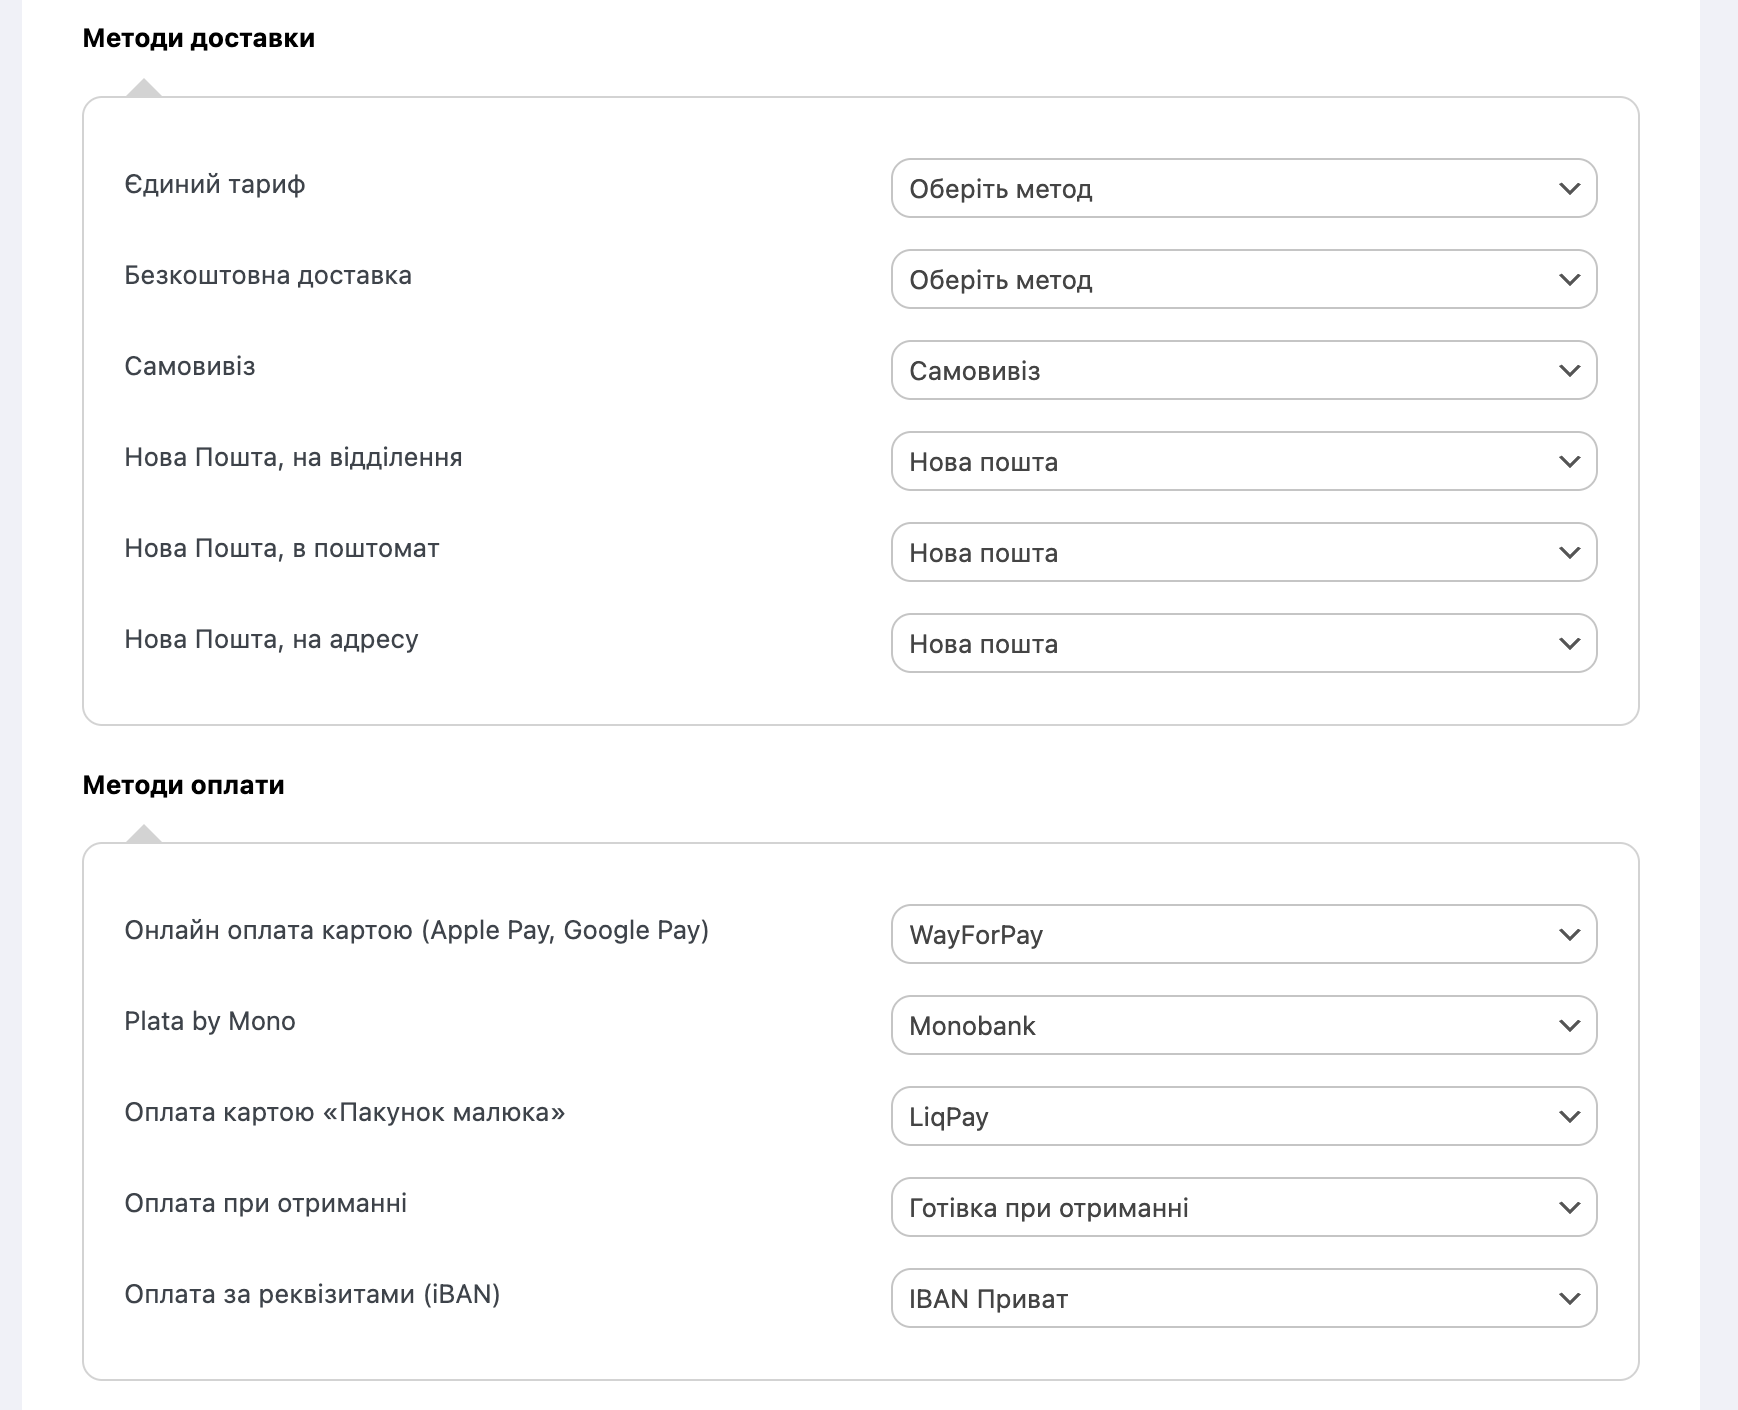Click chevron arrow in LiqPay select
1738x1410 pixels.
[1569, 1116]
